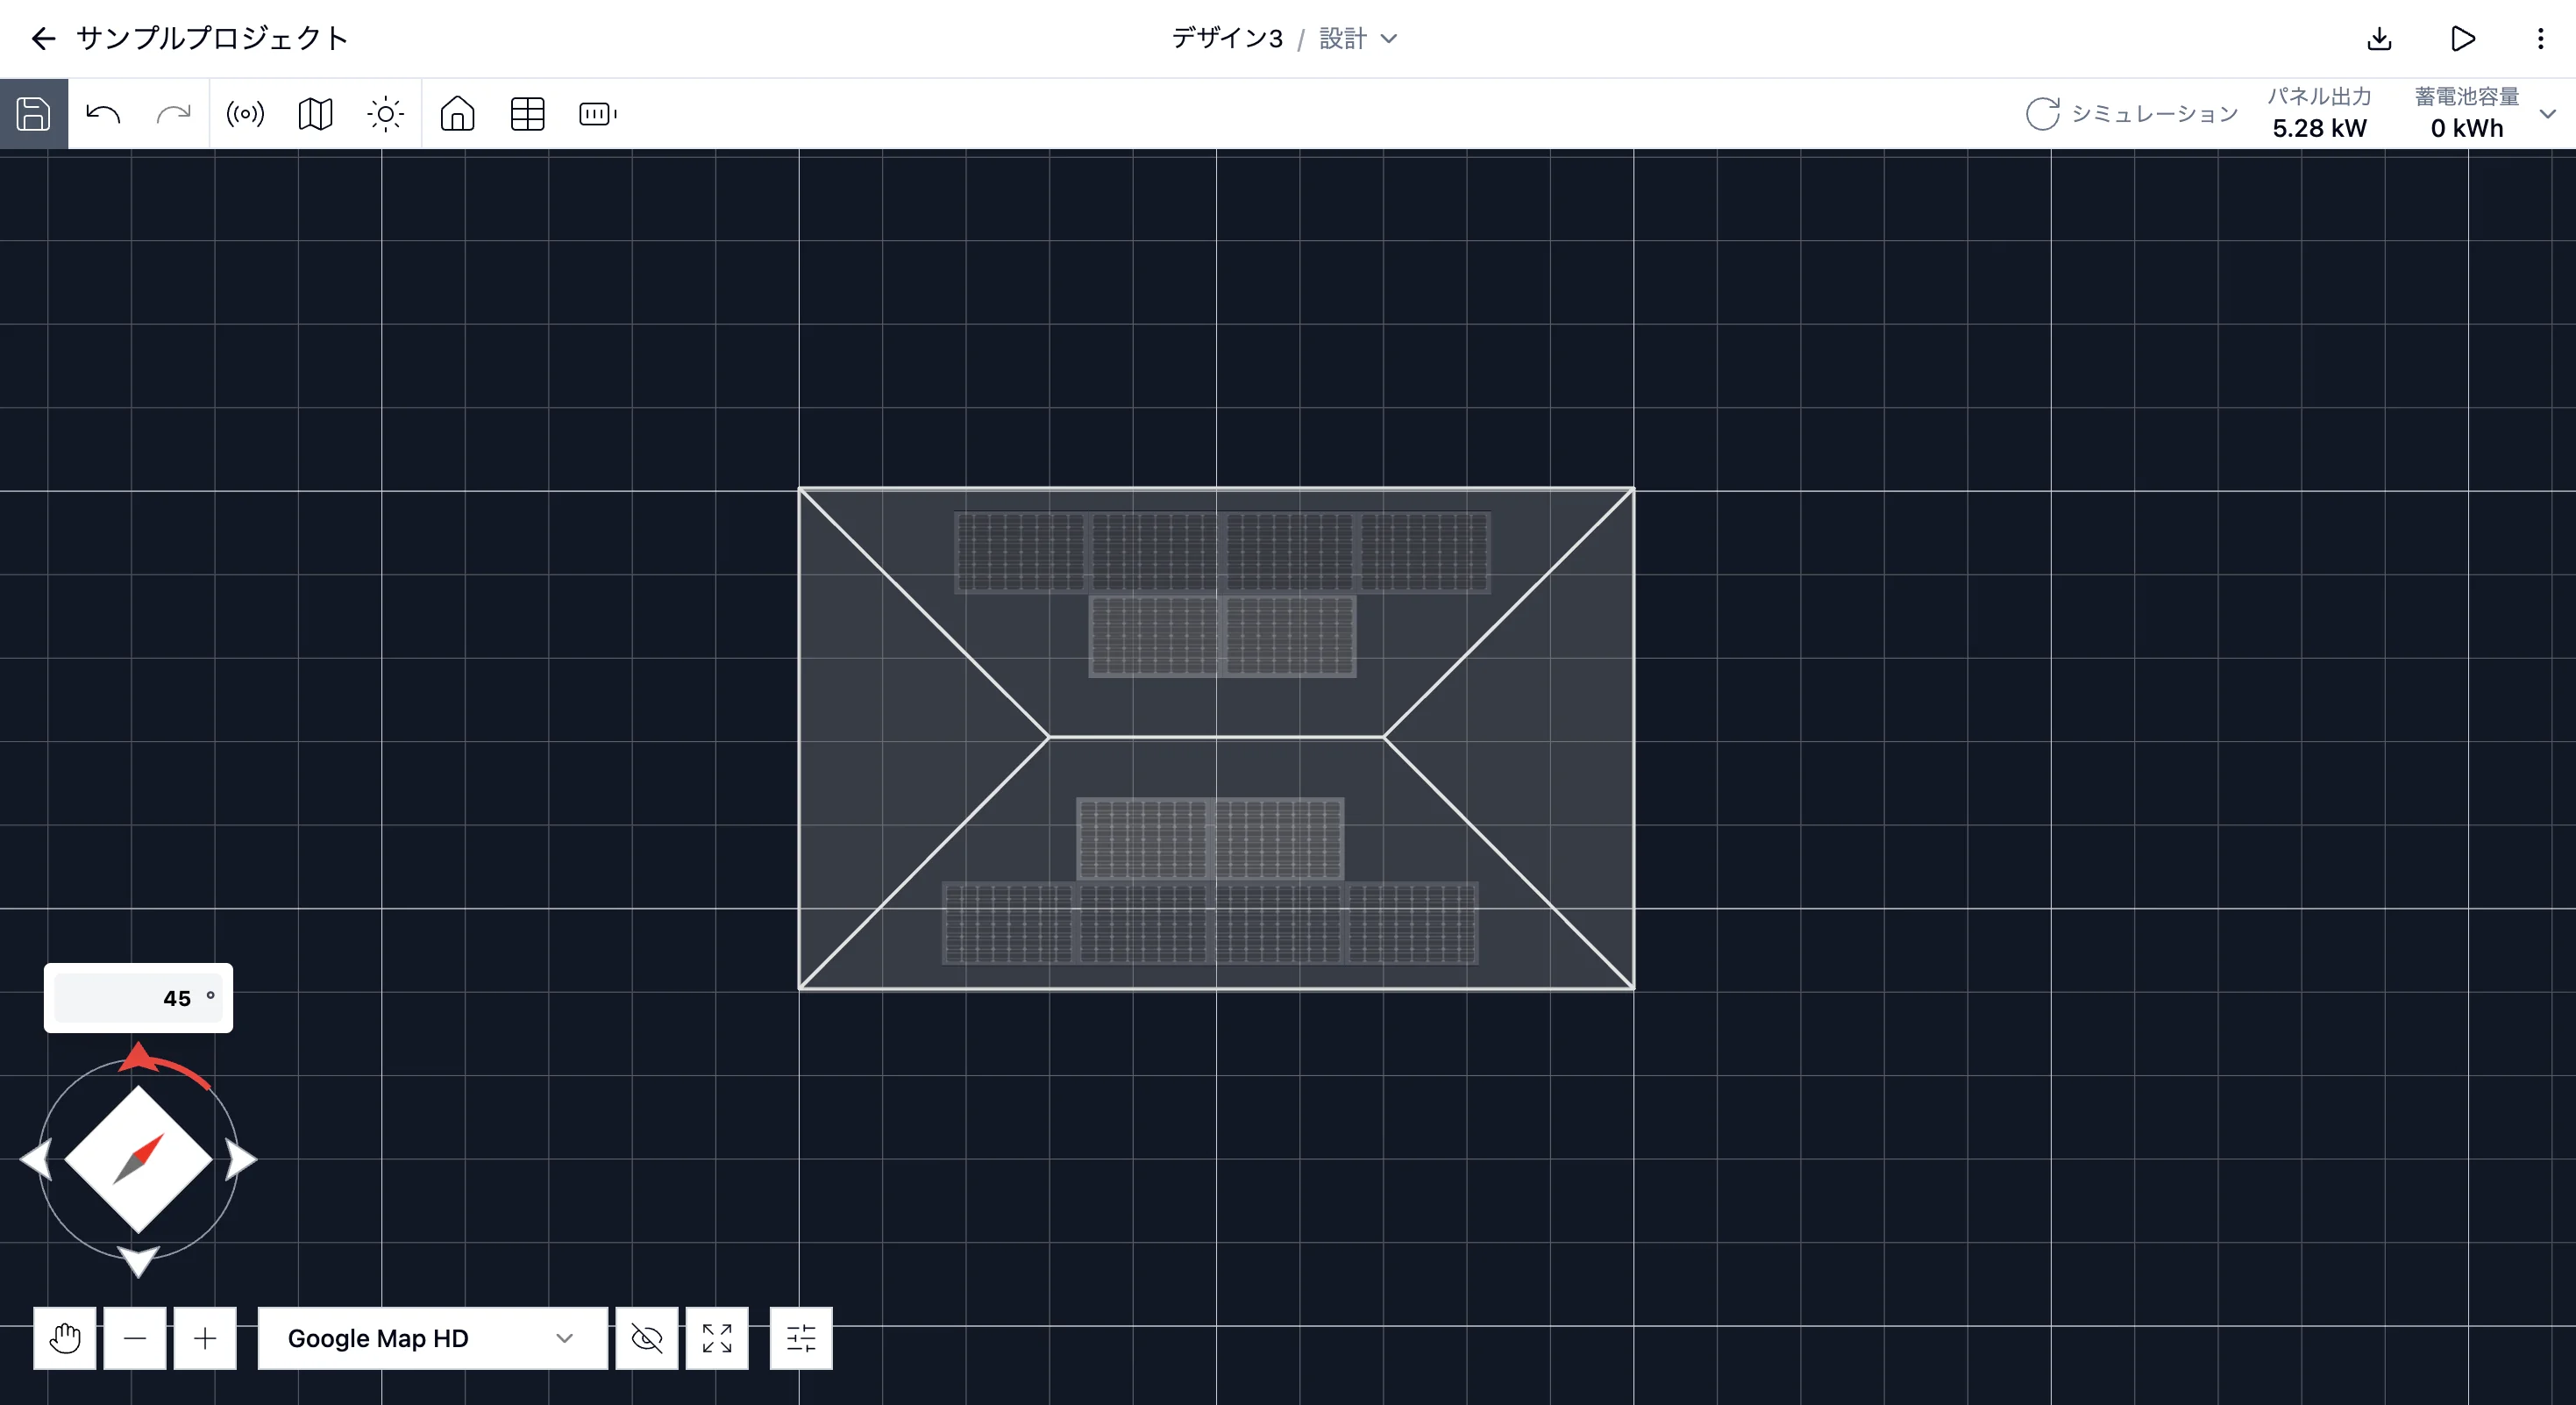This screenshot has width=2576, height=1405.
Task: Select the lower four-panel array on the roof
Action: pos(1210,923)
